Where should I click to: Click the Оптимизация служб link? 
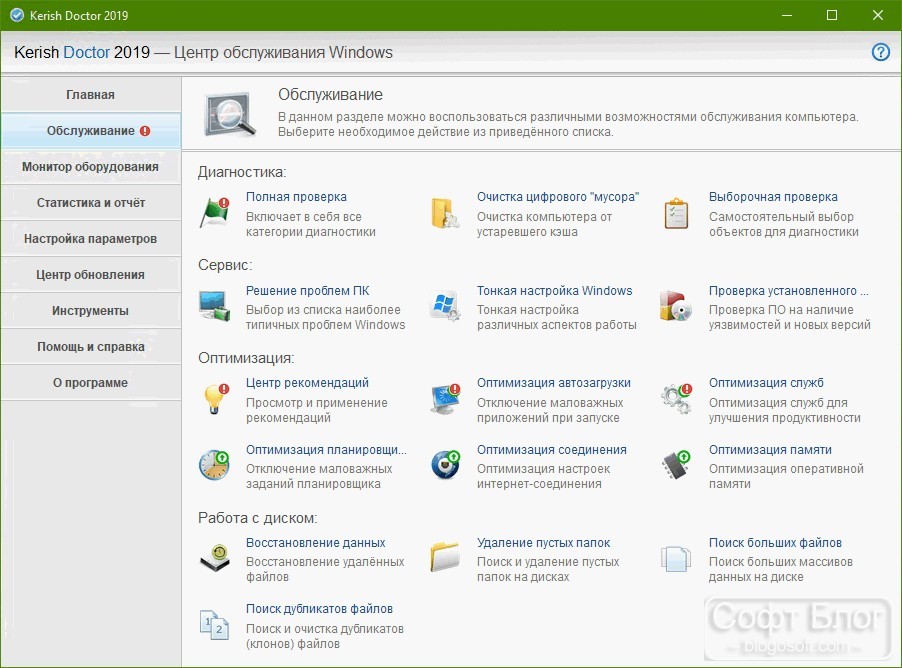point(766,383)
